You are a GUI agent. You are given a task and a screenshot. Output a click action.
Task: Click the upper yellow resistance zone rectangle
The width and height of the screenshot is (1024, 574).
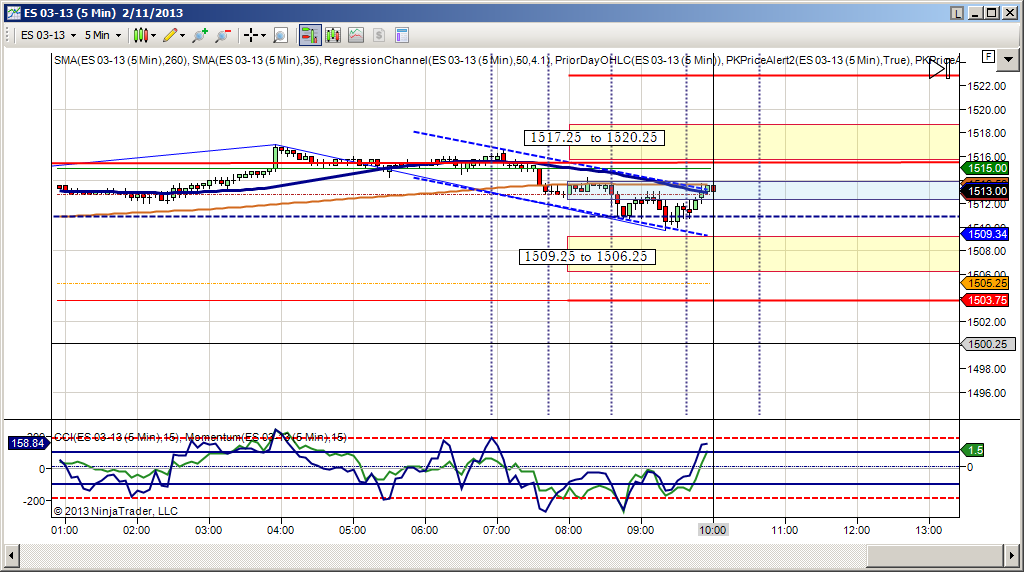(x=764, y=142)
